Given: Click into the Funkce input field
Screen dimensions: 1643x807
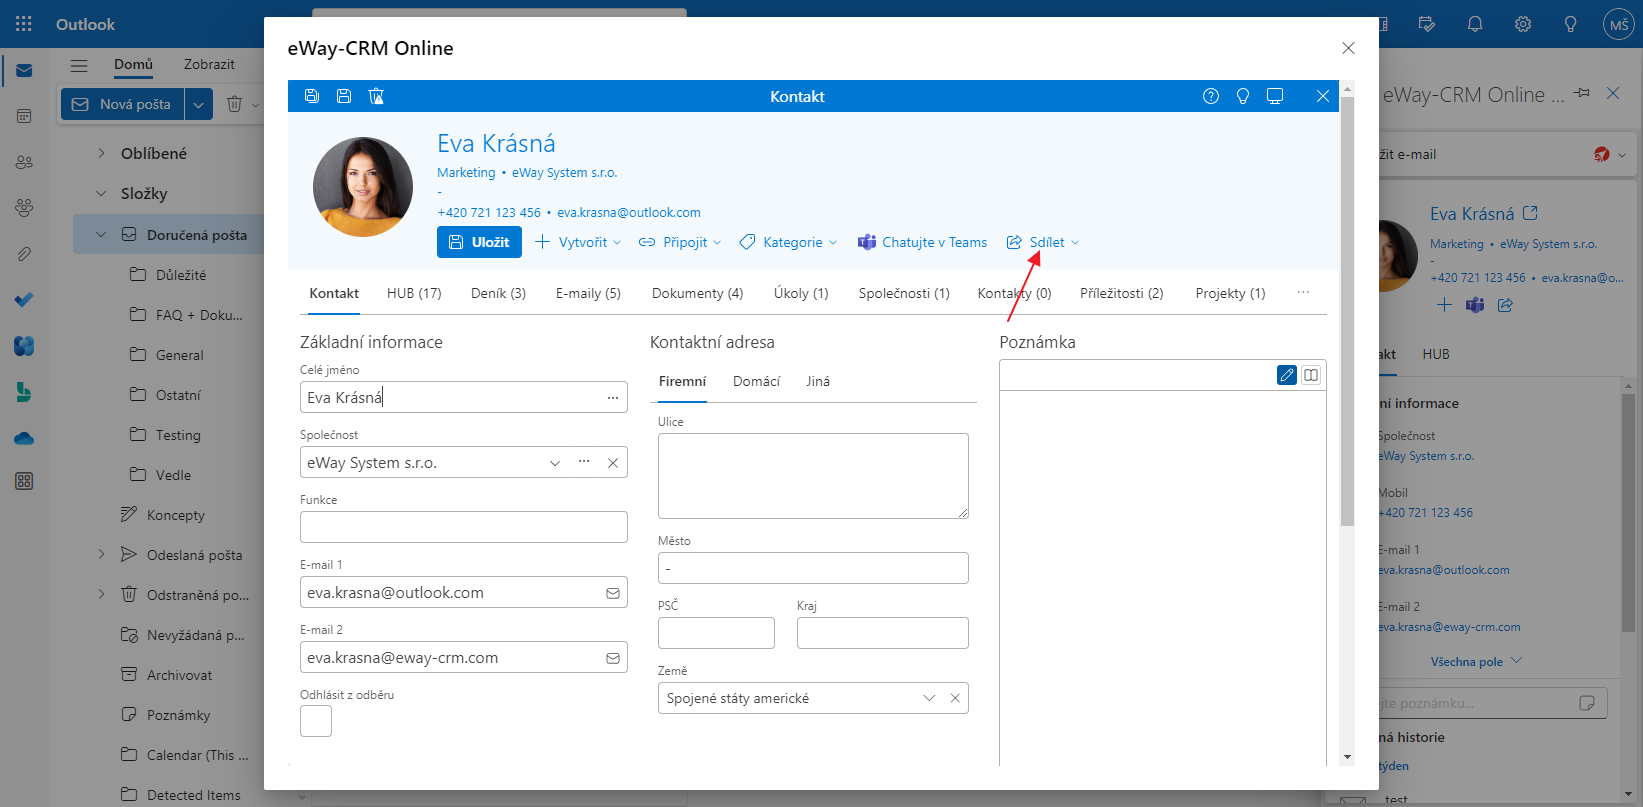Looking at the screenshot, I should coord(464,527).
